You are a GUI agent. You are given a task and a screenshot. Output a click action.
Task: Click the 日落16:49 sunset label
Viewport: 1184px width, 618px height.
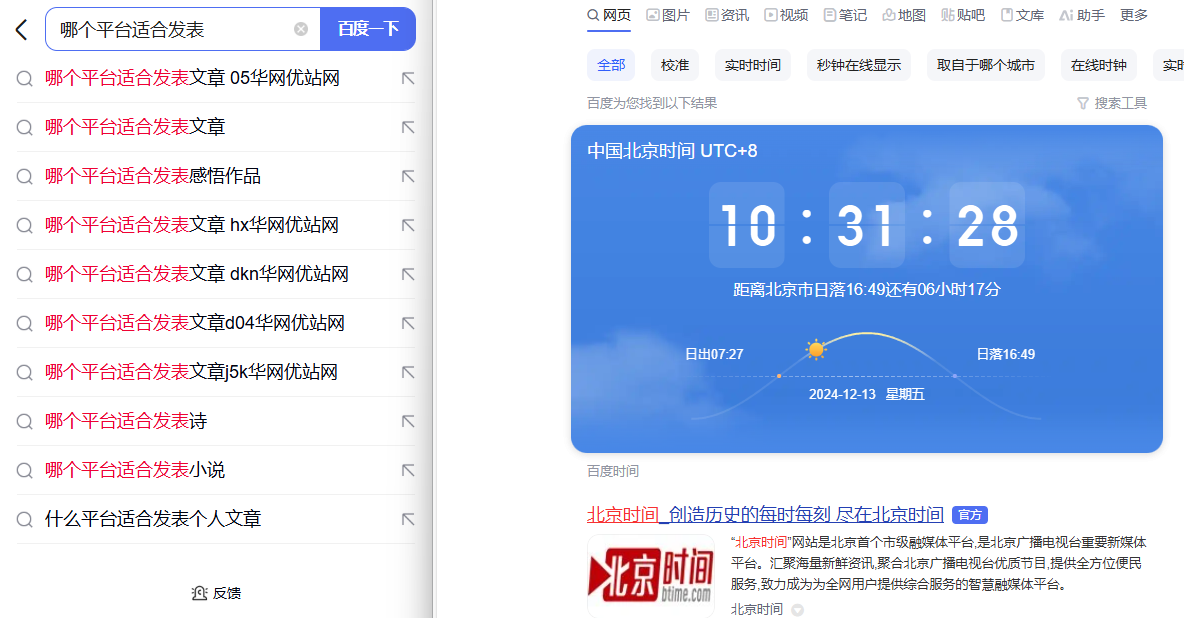tap(1006, 354)
